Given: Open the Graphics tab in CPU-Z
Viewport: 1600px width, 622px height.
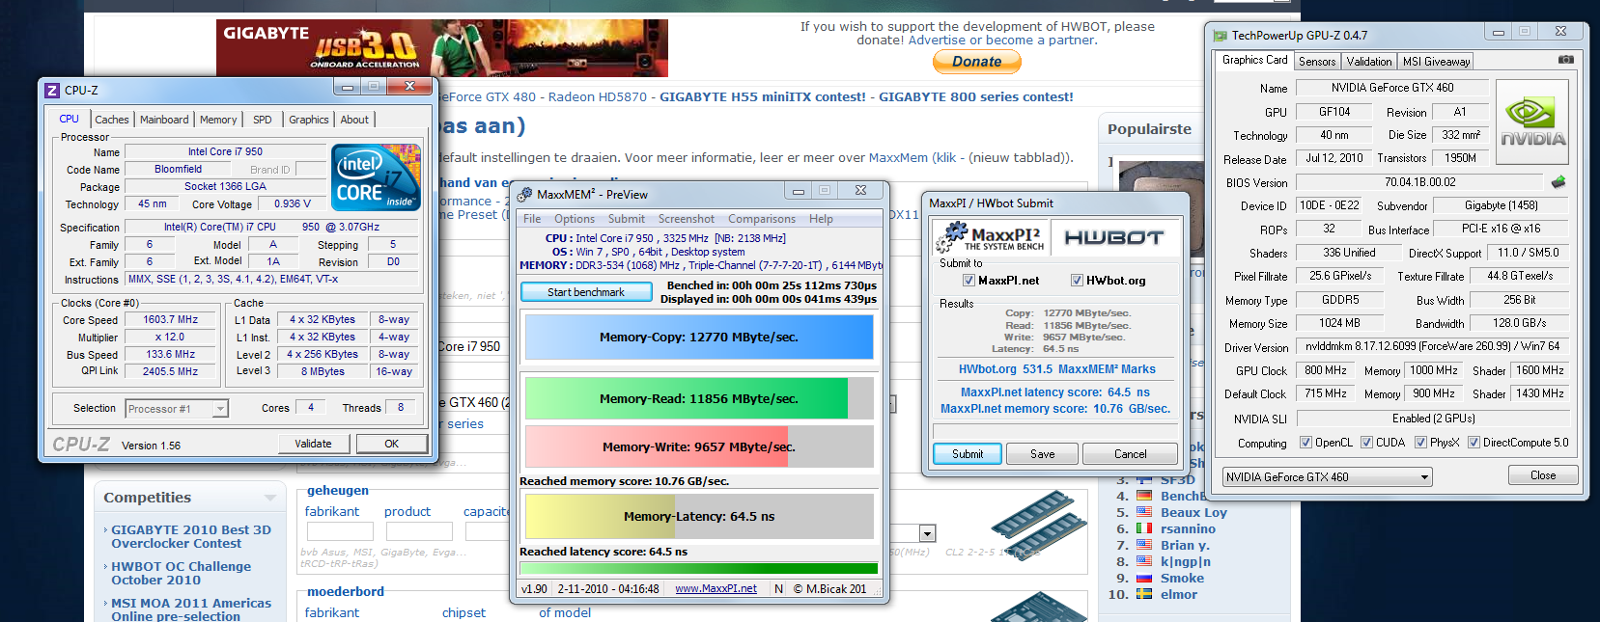Looking at the screenshot, I should coord(308,120).
